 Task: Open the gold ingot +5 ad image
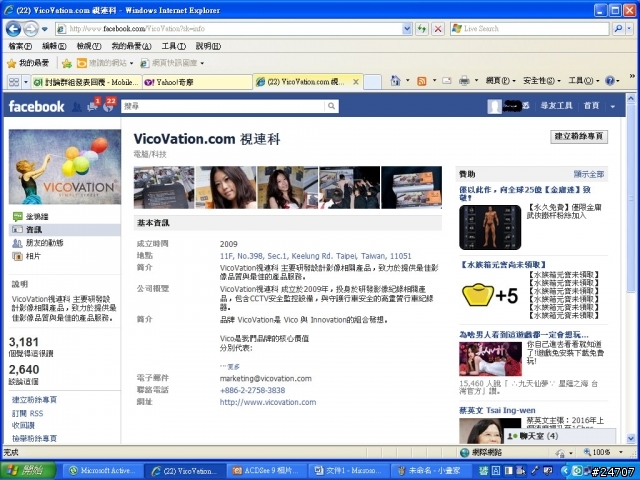point(490,295)
